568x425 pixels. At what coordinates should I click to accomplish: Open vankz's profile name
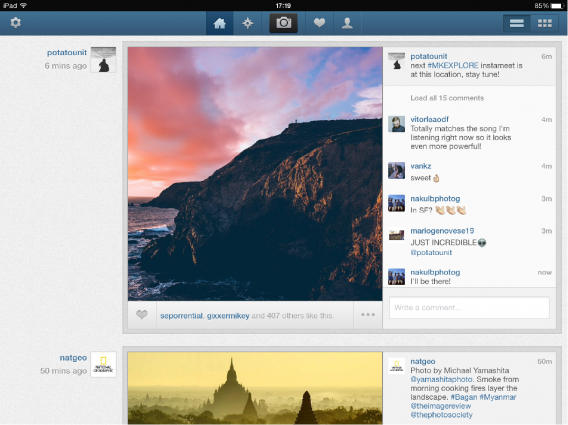(421, 166)
